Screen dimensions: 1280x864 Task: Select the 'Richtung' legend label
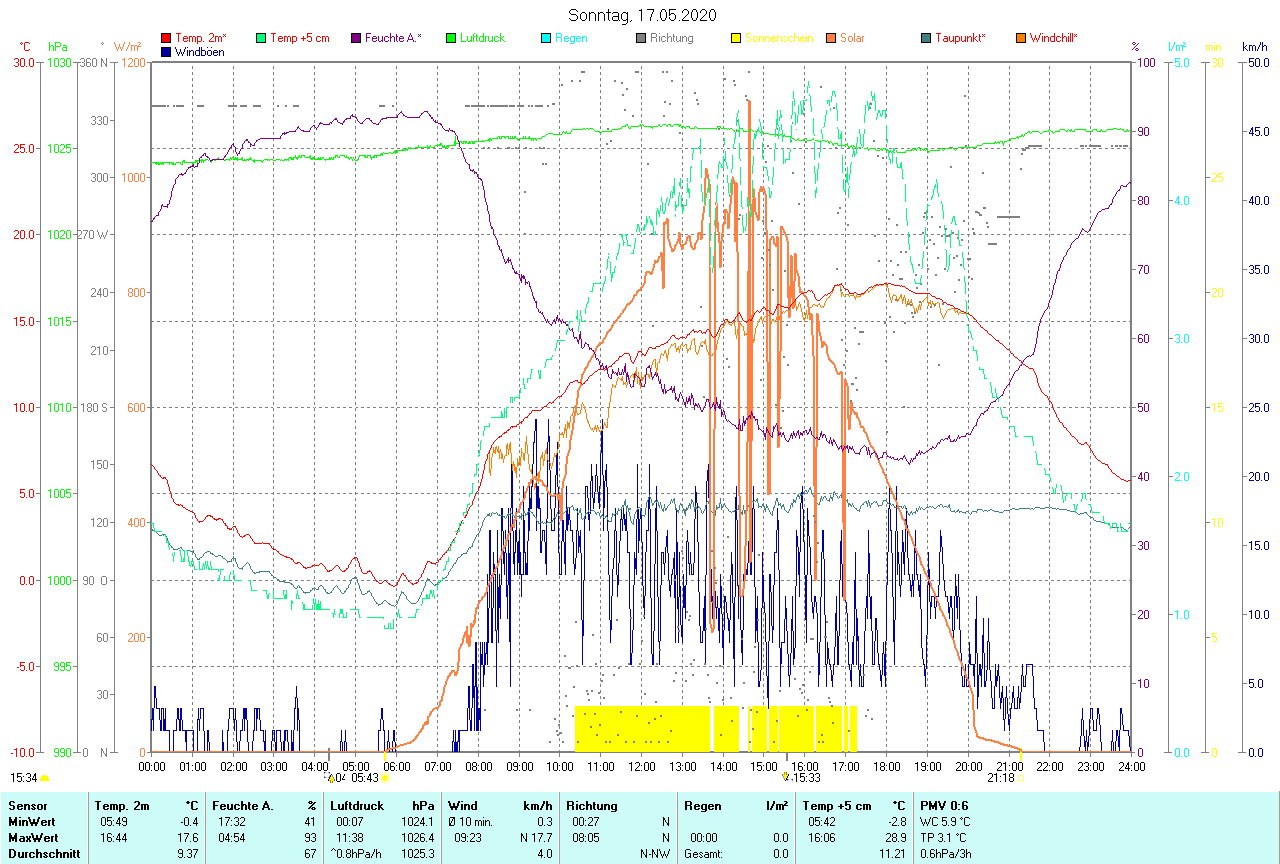[x=671, y=38]
